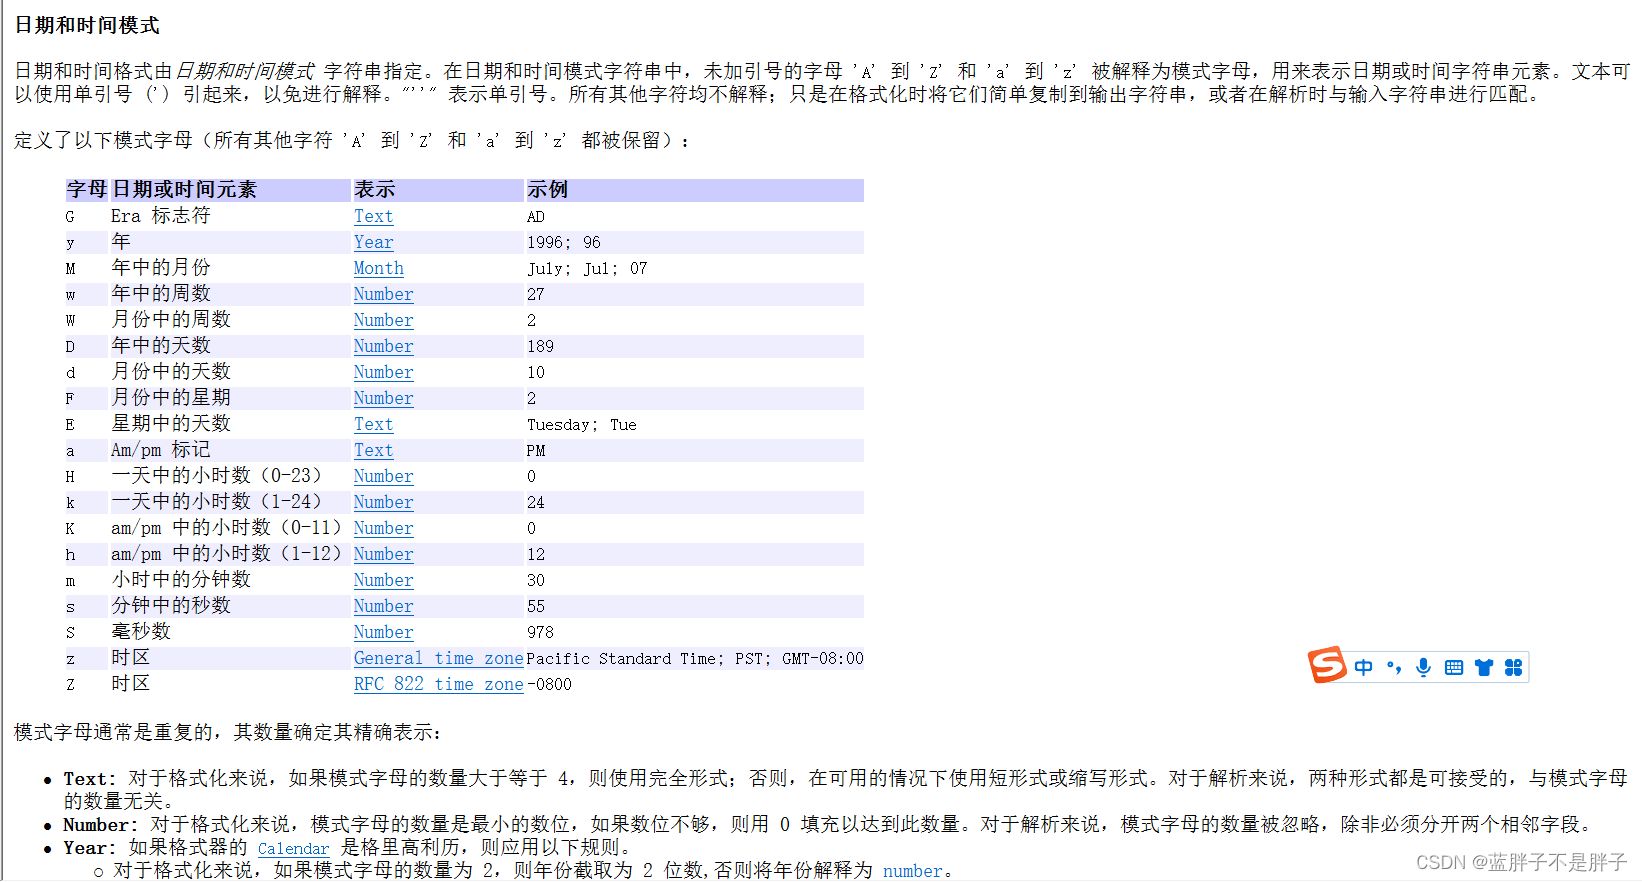Click the example '1996; 96'
The height and width of the screenshot is (882, 1642).
(x=564, y=242)
